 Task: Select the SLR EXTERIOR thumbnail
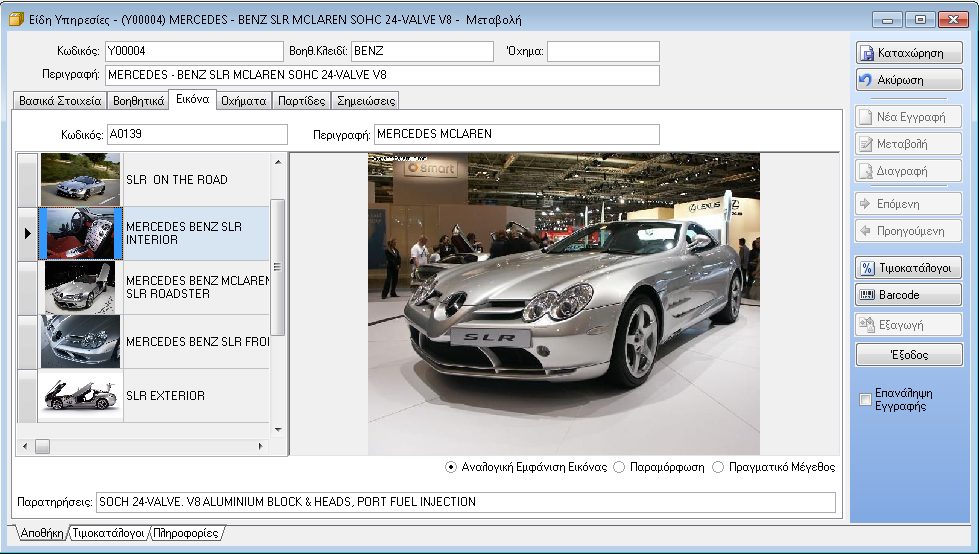[81, 395]
